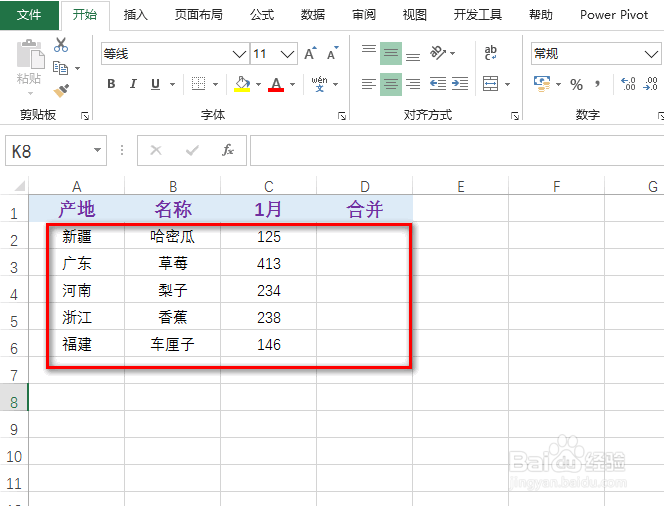Align text left

click(369, 84)
